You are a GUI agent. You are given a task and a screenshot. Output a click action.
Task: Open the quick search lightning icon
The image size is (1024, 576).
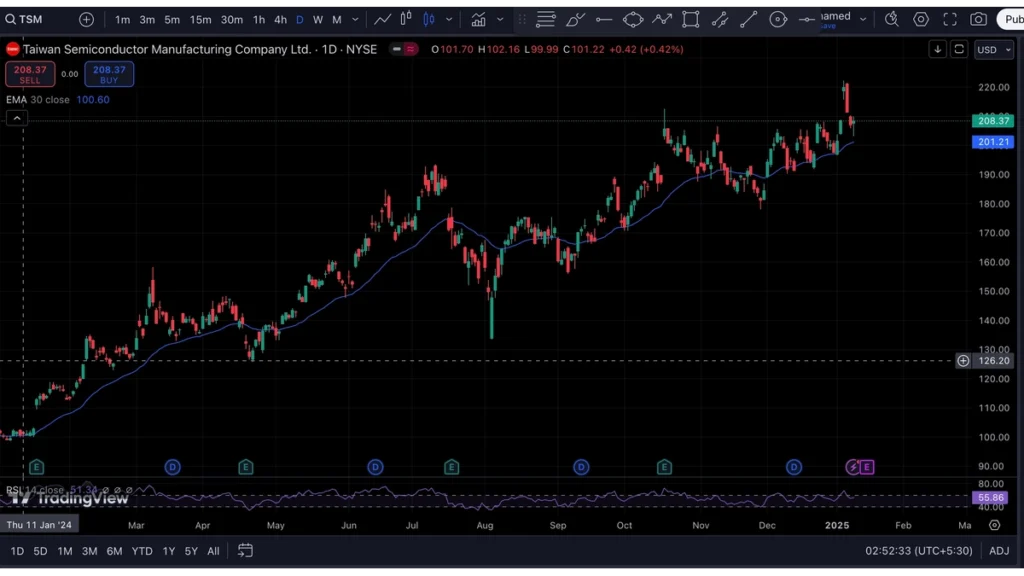[891, 20]
